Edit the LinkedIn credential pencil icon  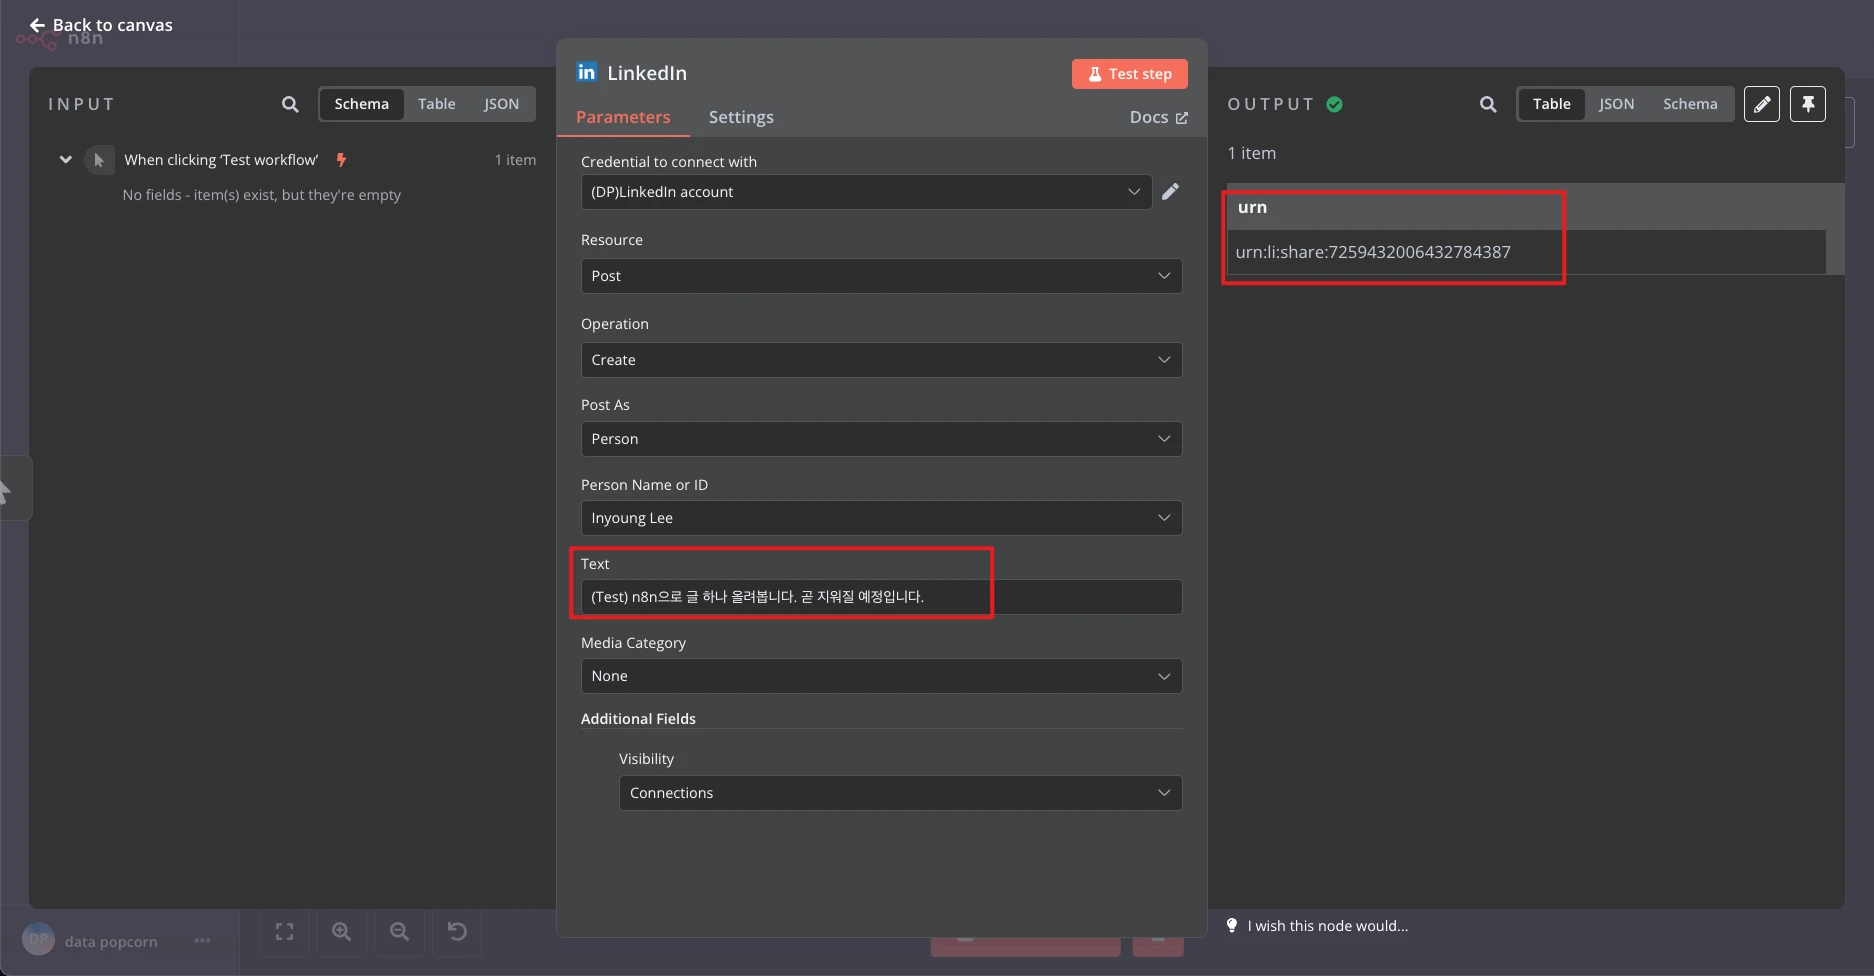[x=1171, y=191]
